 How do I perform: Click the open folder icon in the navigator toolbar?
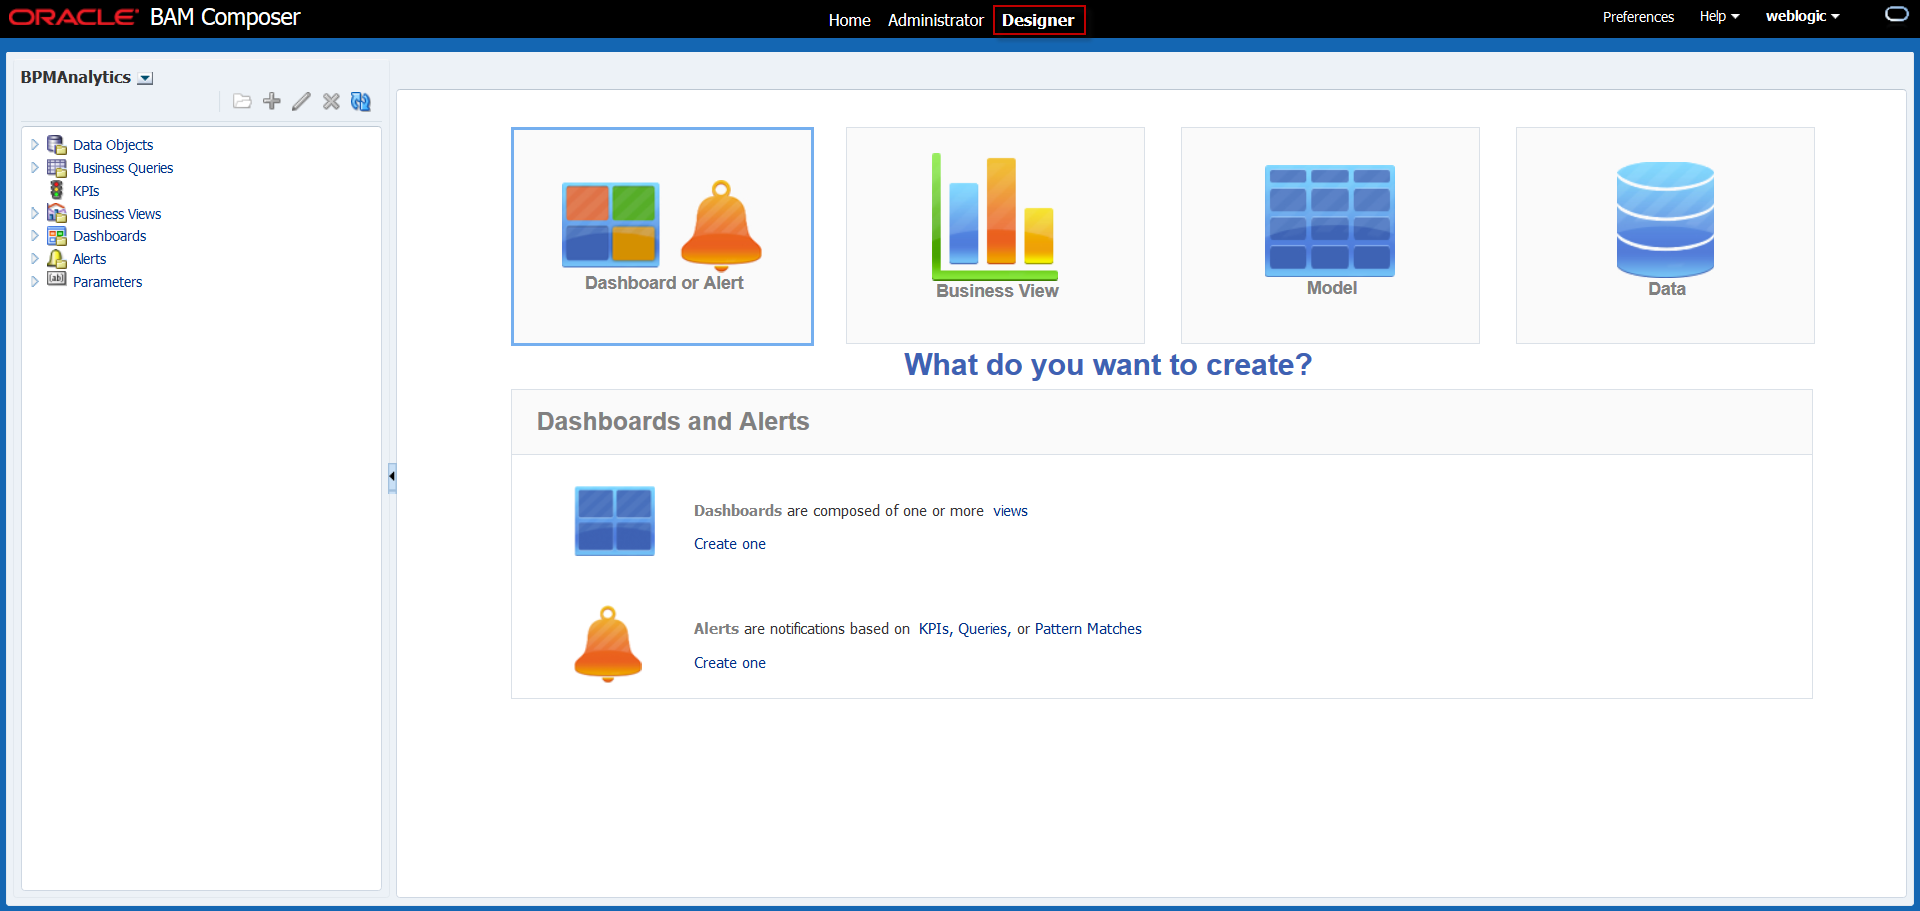[242, 101]
